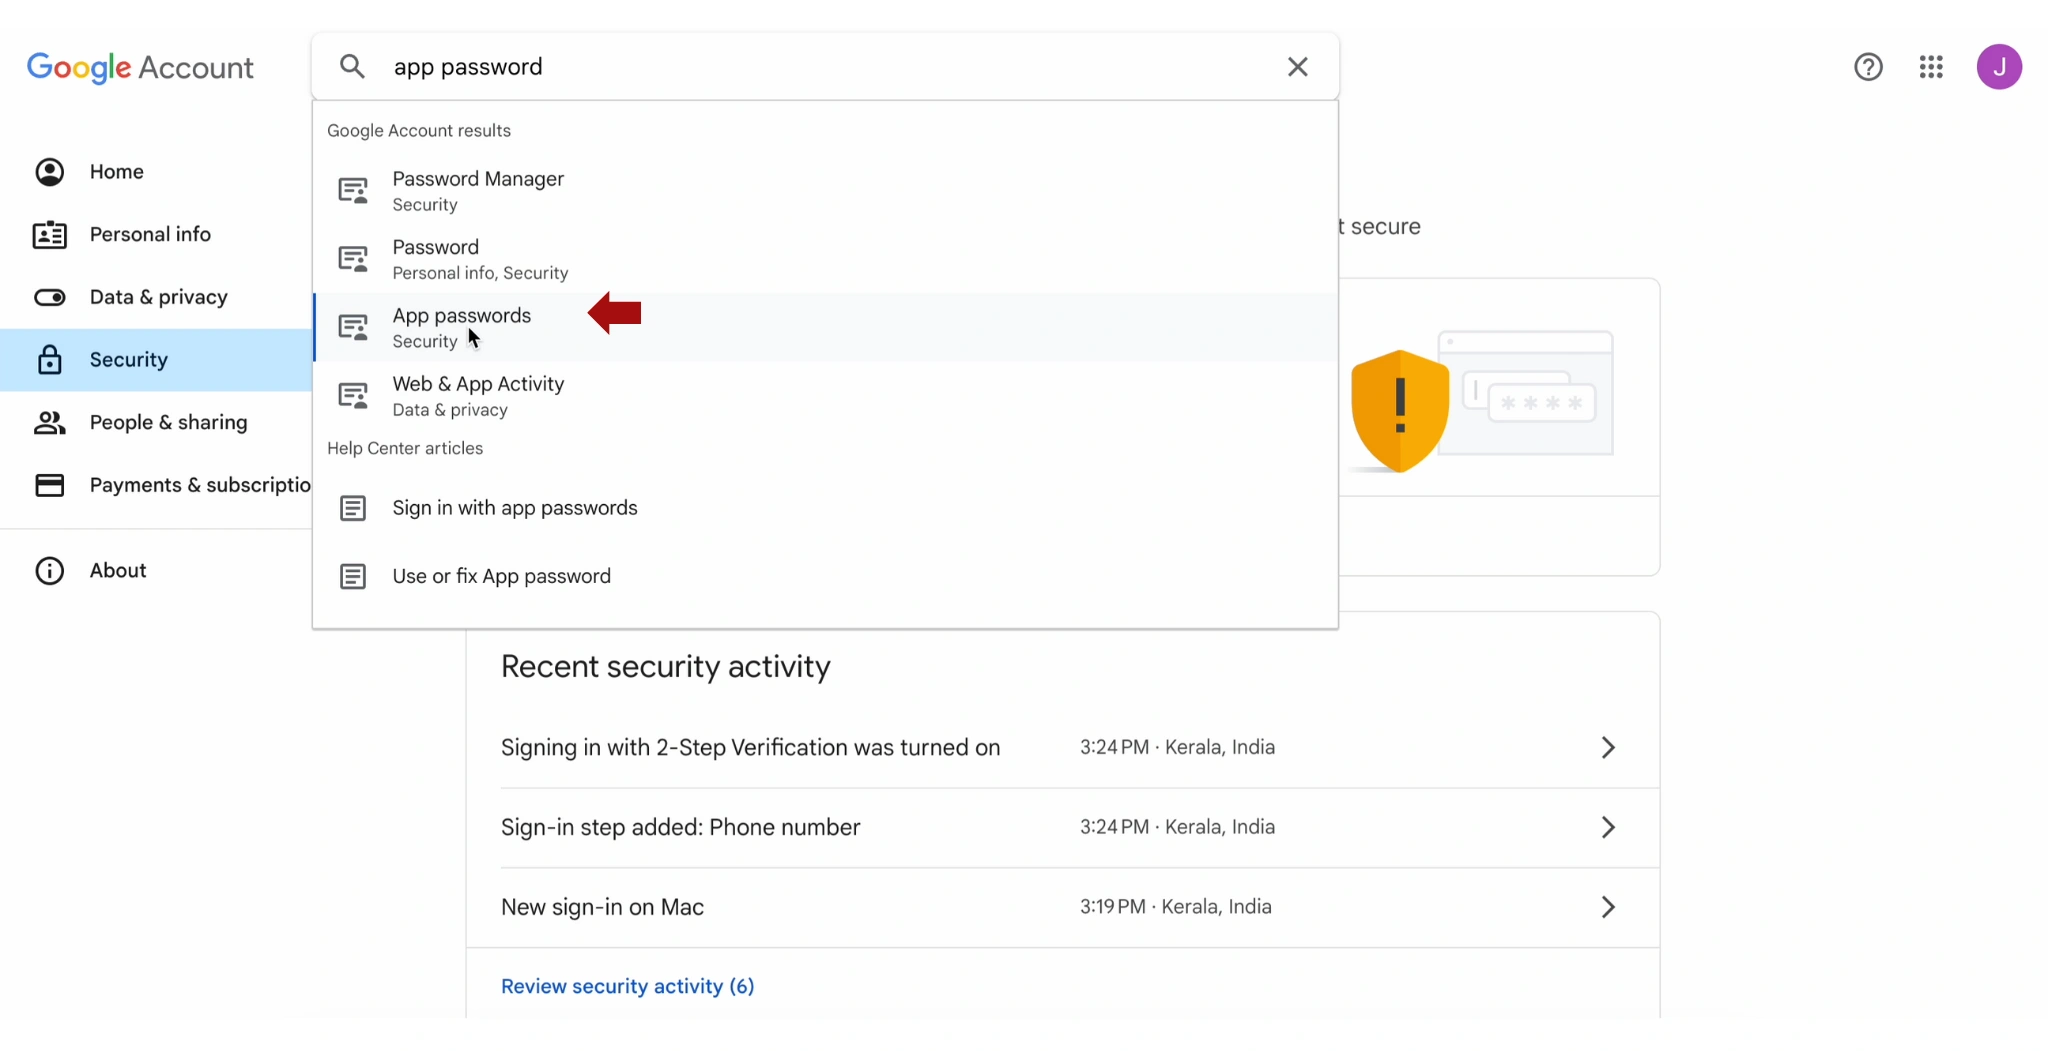The width and height of the screenshot is (2048, 1051).
Task: Expand the 2-Step Verification activity chevron
Action: [x=1607, y=748]
